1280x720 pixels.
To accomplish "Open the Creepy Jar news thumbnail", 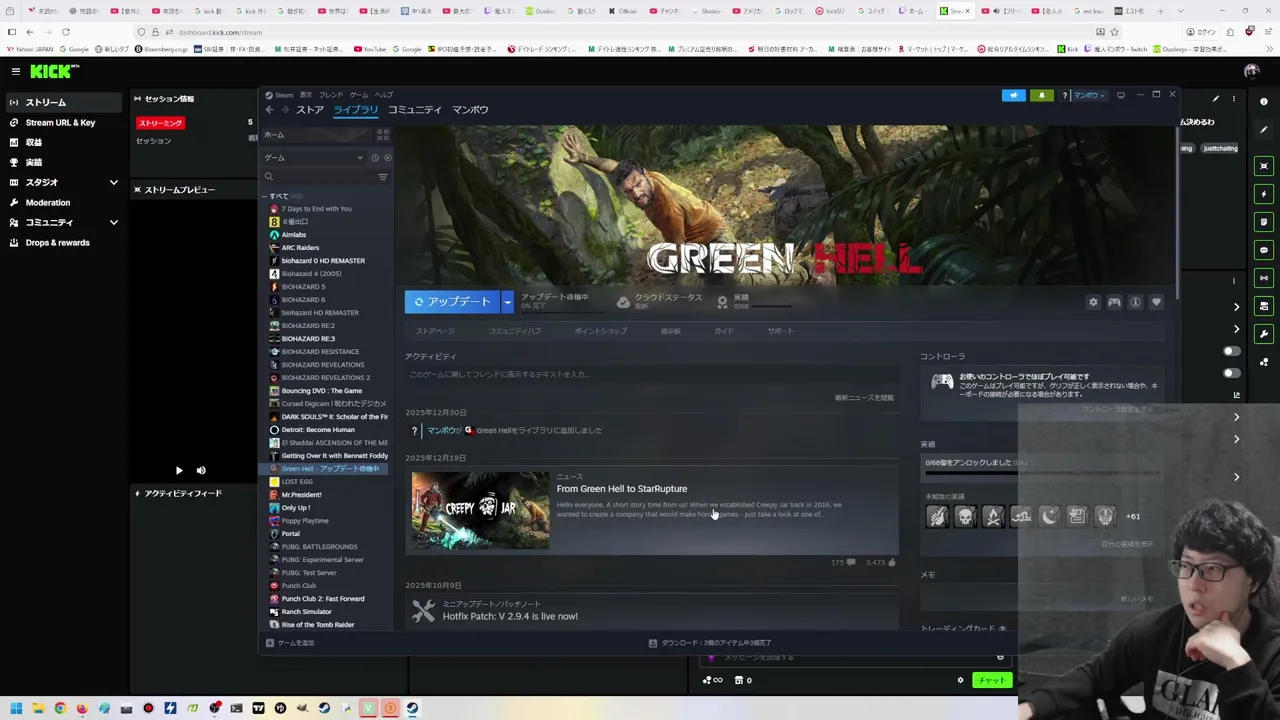I will click(480, 510).
